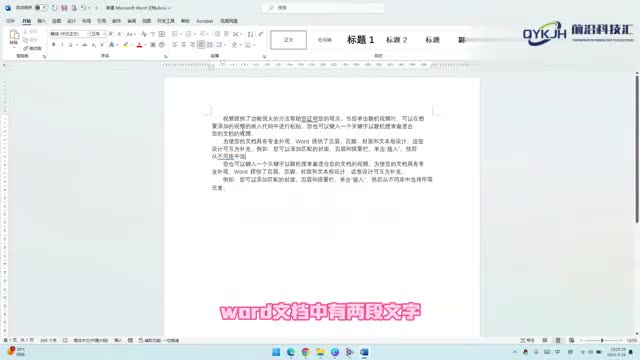The width and height of the screenshot is (640, 360).
Task: Click the Word icon on the taskbar
Action: (x=364, y=352)
